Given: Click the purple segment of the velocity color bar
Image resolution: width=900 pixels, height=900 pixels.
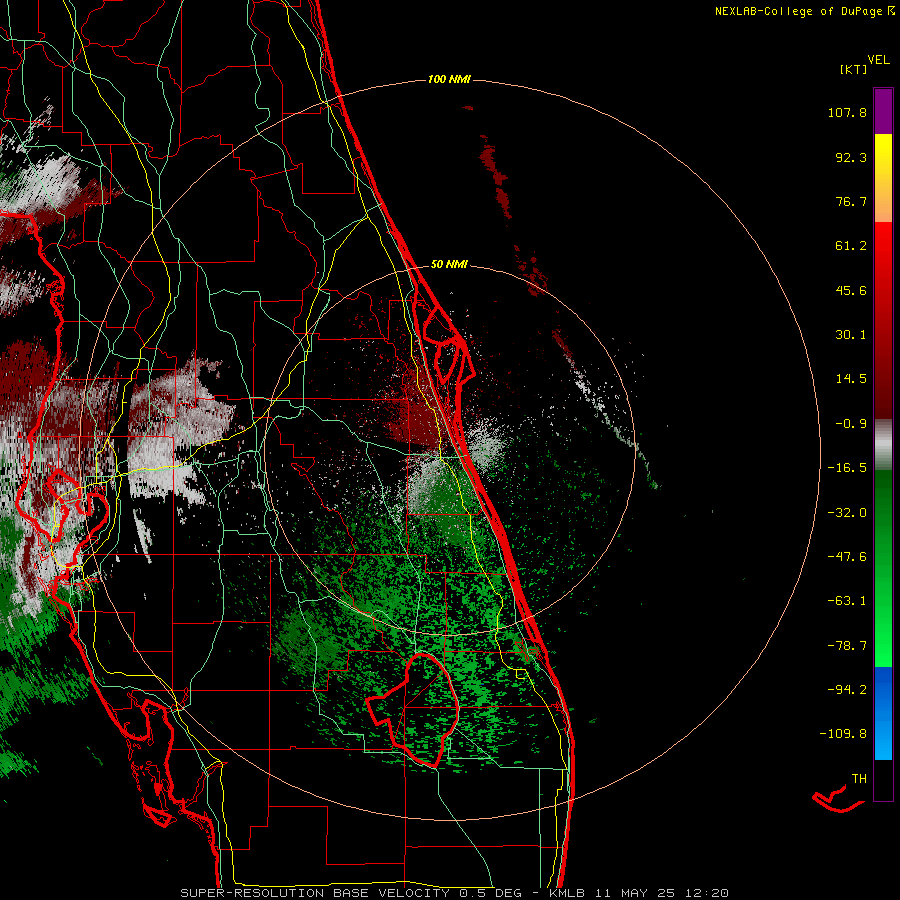Looking at the screenshot, I should click(883, 112).
